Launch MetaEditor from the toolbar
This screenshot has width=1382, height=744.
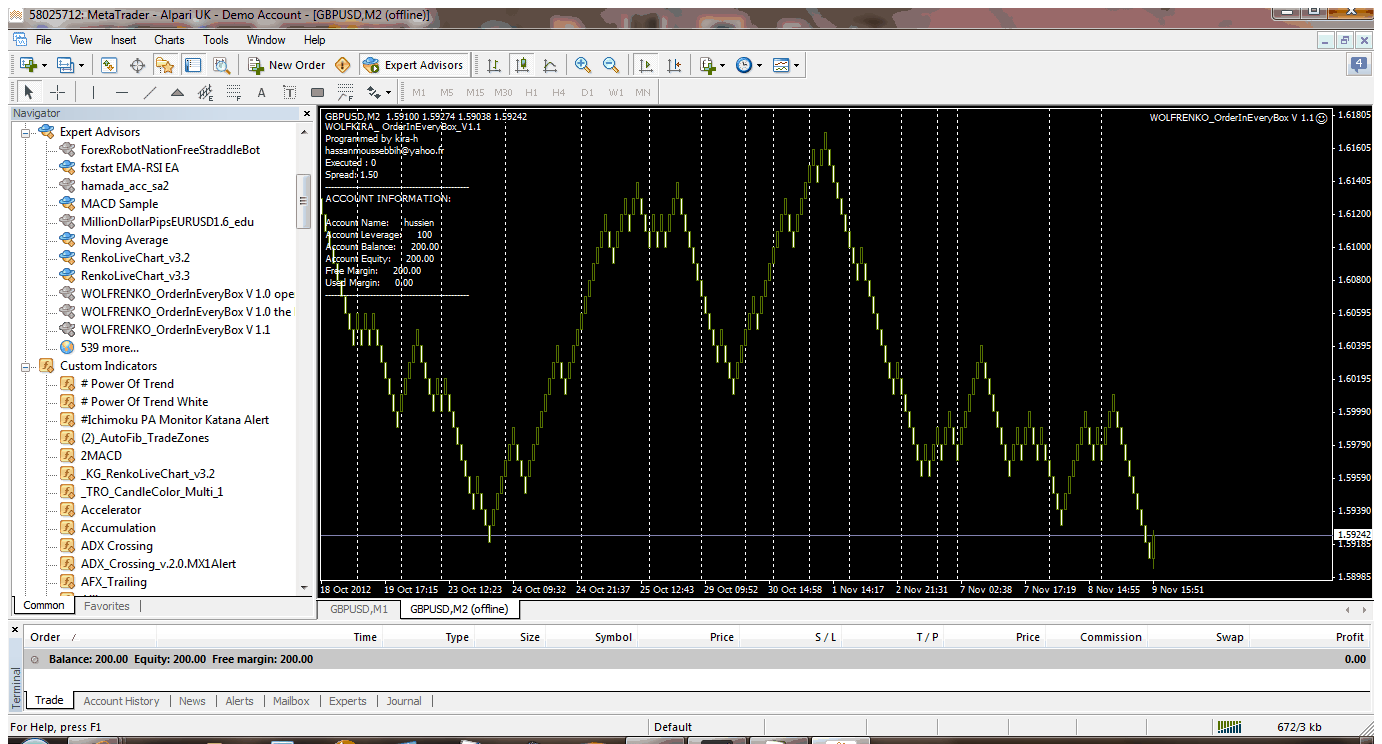(343, 65)
